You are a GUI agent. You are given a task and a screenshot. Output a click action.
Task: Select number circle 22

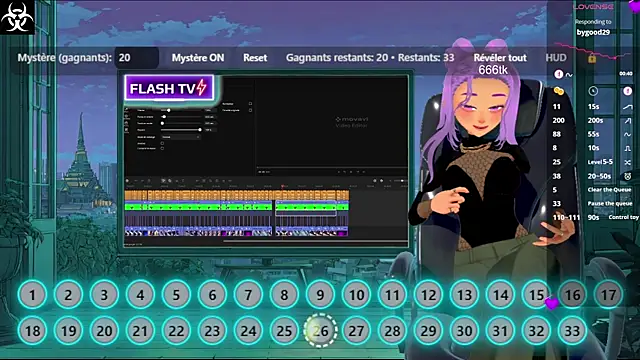pos(176,330)
